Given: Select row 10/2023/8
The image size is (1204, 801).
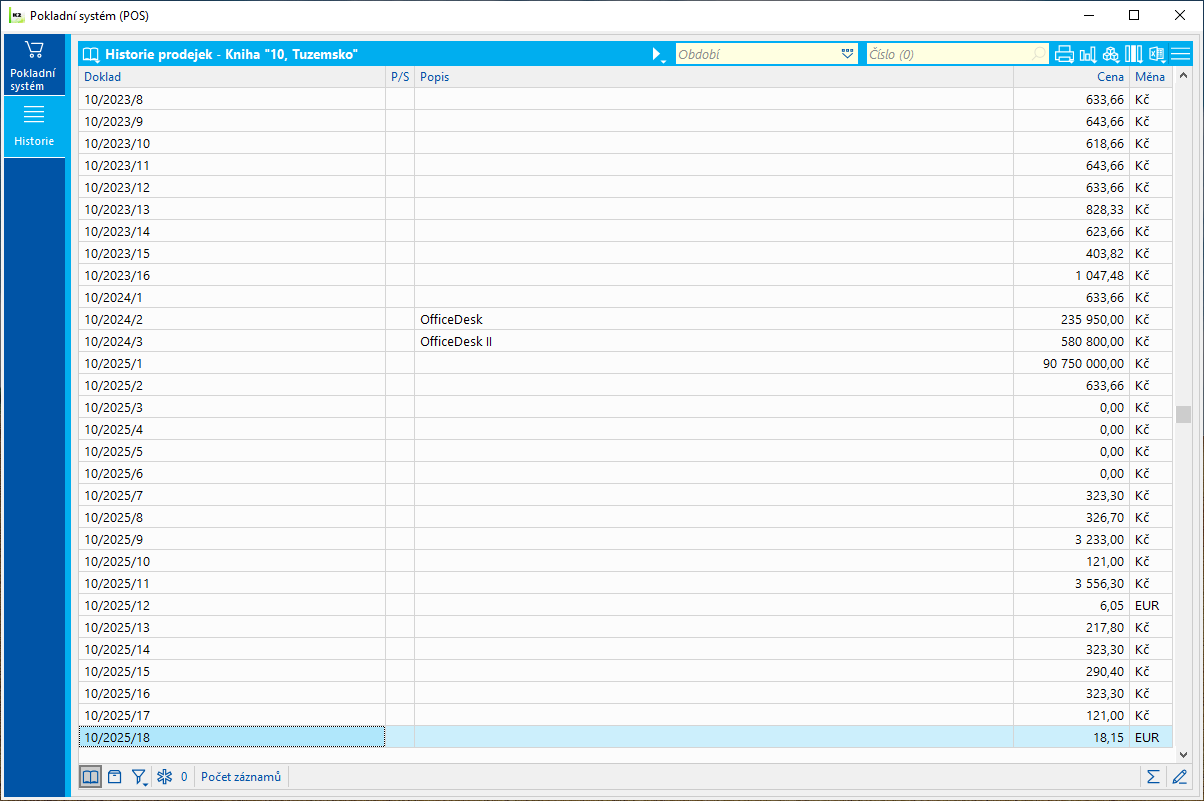Looking at the screenshot, I should (x=625, y=99).
